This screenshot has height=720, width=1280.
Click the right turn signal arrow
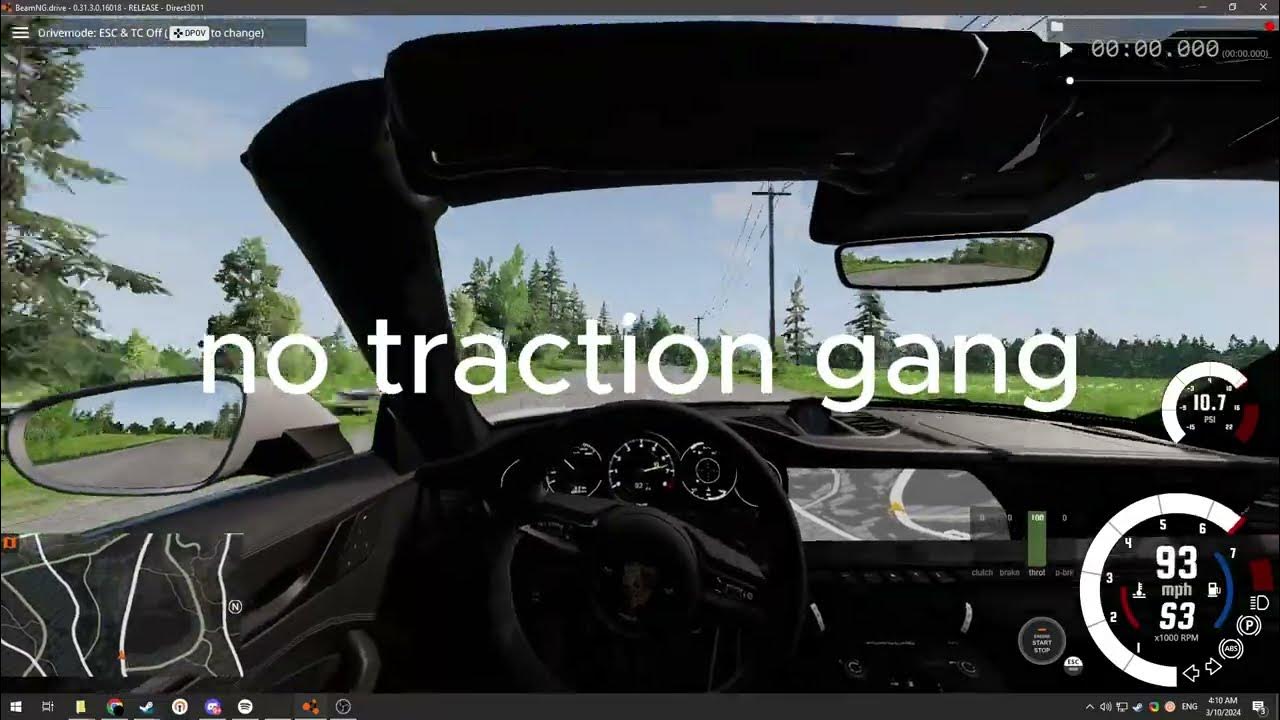(x=1213, y=667)
